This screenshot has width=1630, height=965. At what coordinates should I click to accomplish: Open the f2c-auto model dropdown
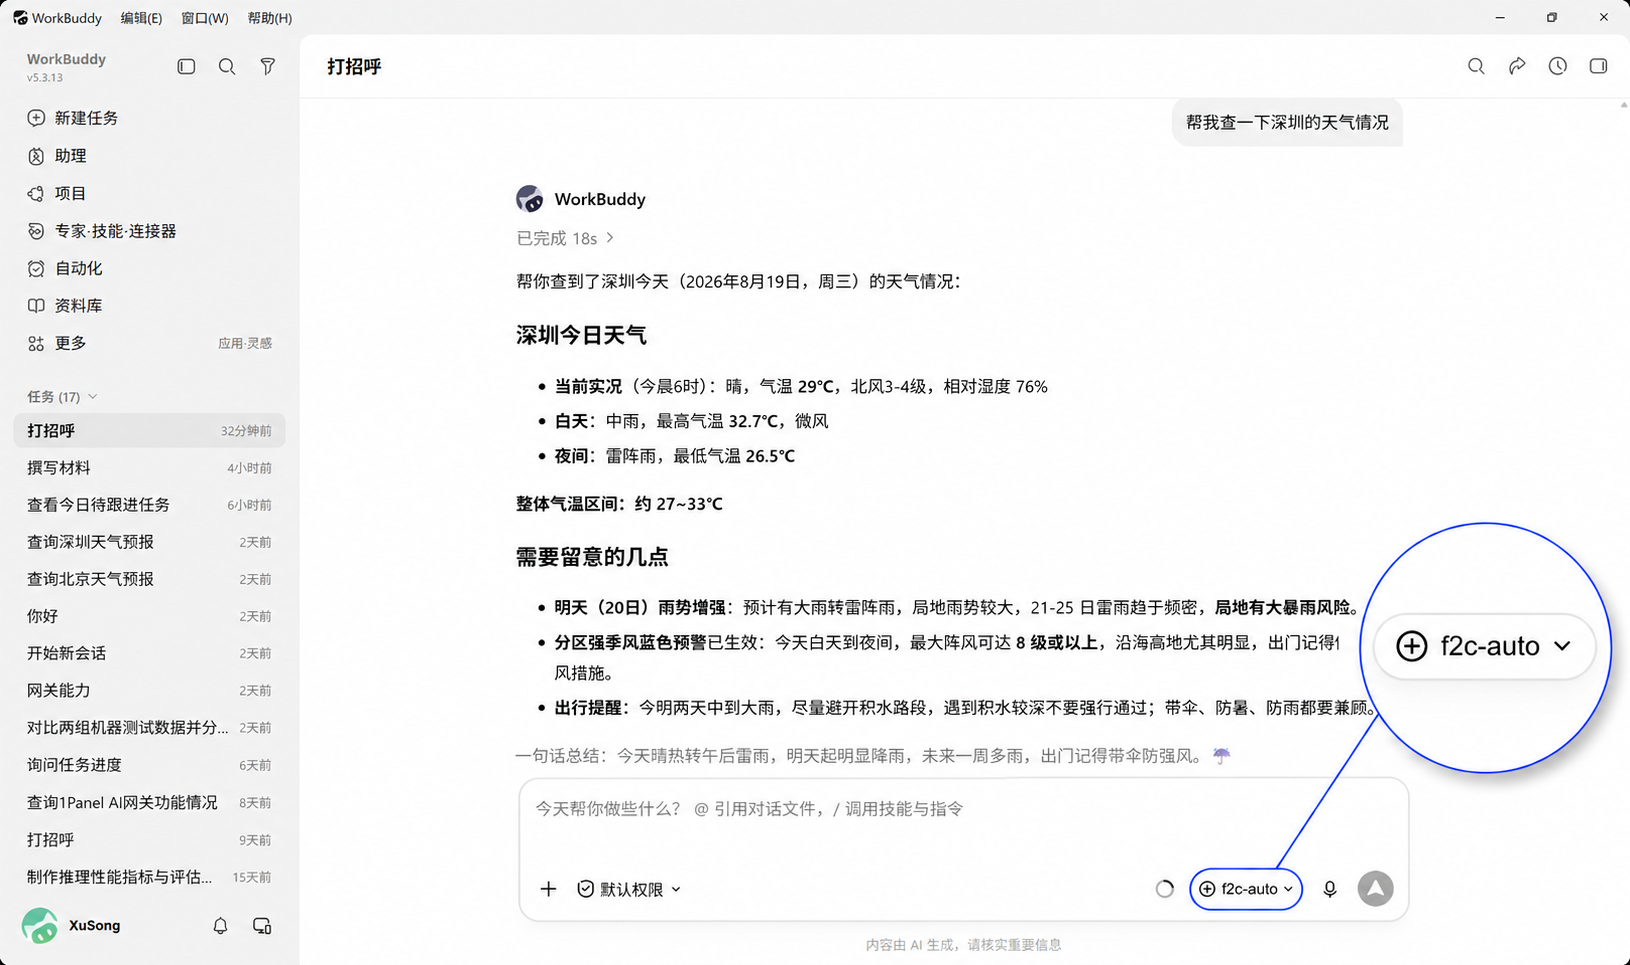coord(1246,889)
